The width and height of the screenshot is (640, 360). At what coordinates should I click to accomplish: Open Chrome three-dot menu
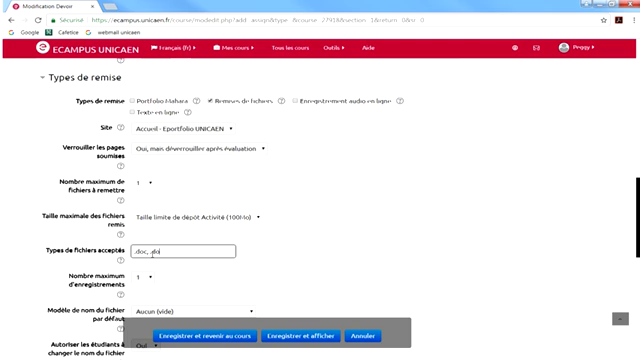click(634, 20)
